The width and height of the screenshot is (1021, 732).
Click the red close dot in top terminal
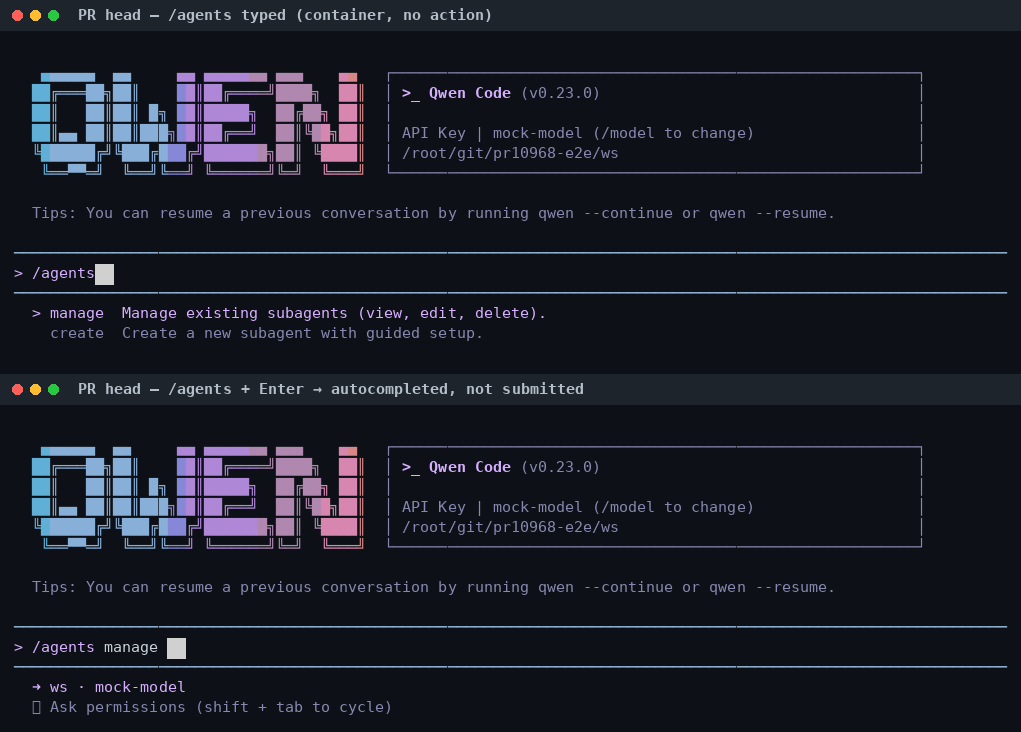[18, 16]
